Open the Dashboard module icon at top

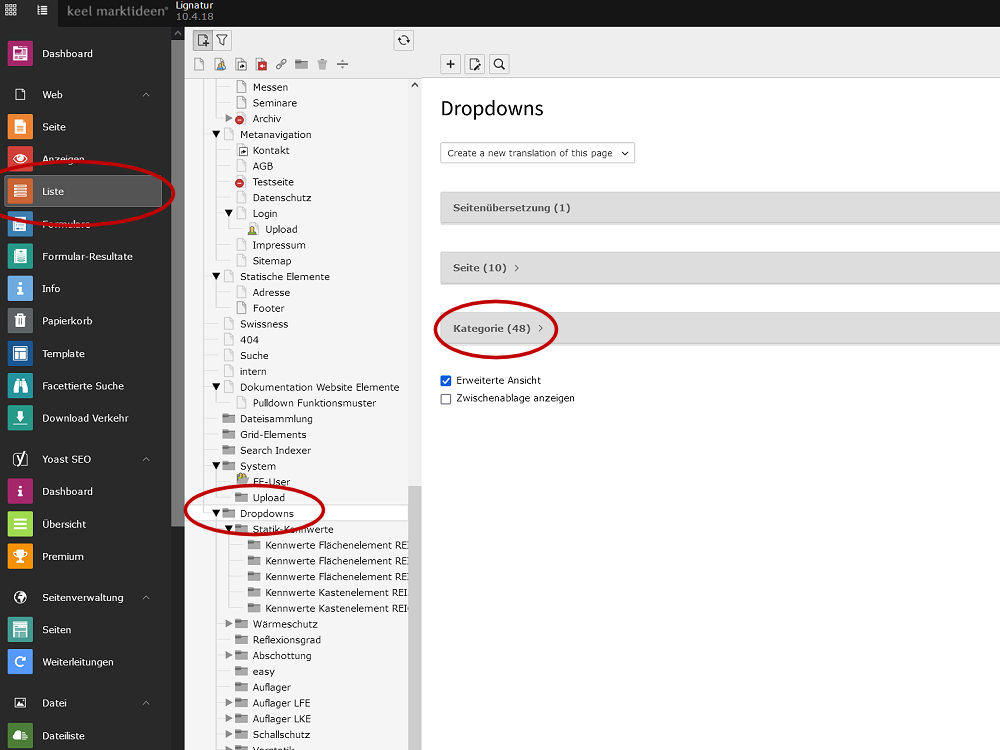pyautogui.click(x=20, y=54)
